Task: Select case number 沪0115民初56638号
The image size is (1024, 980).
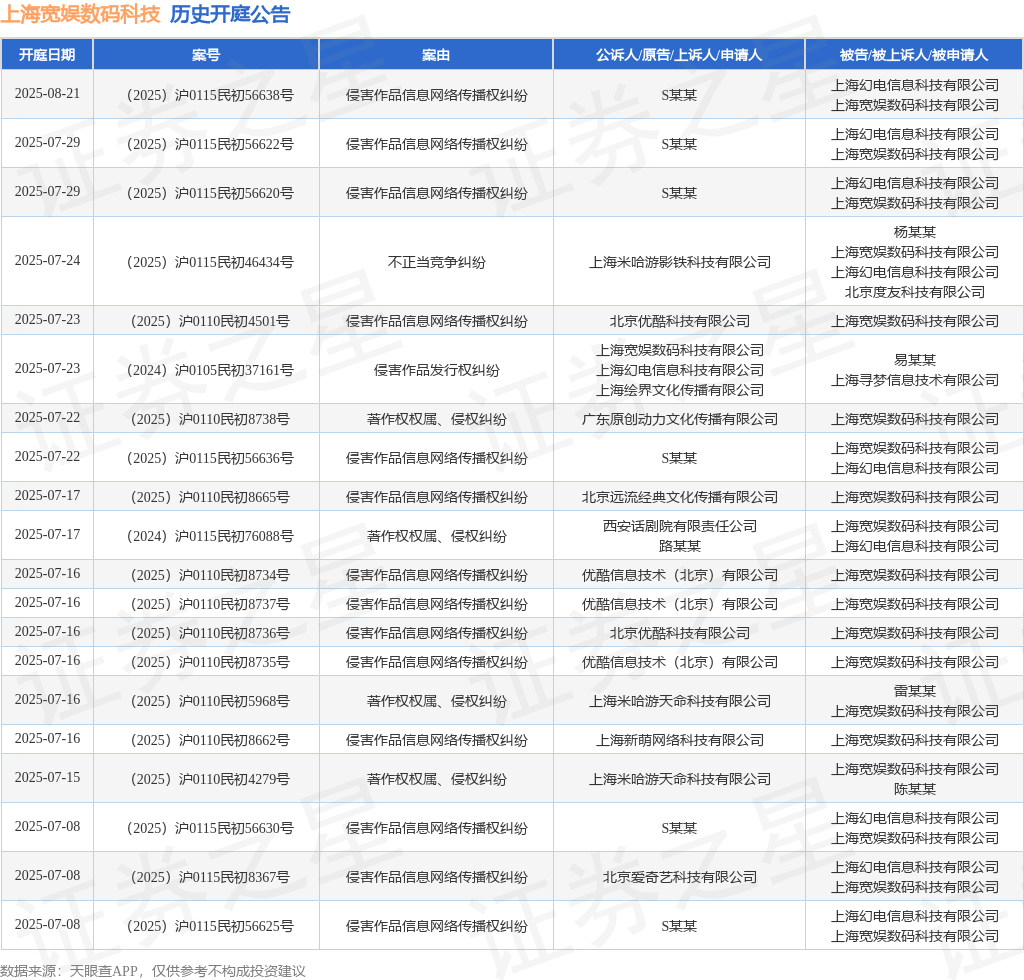Action: tap(210, 95)
